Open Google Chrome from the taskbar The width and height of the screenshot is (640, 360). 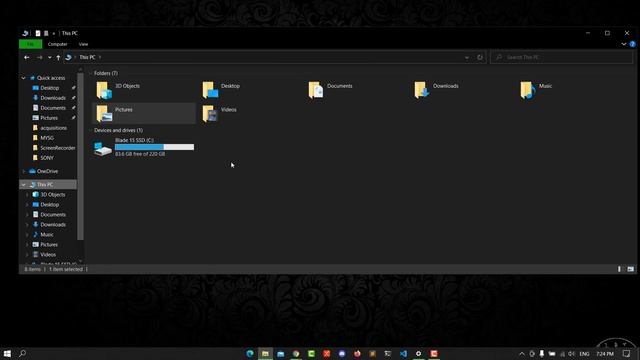pyautogui.click(x=296, y=353)
